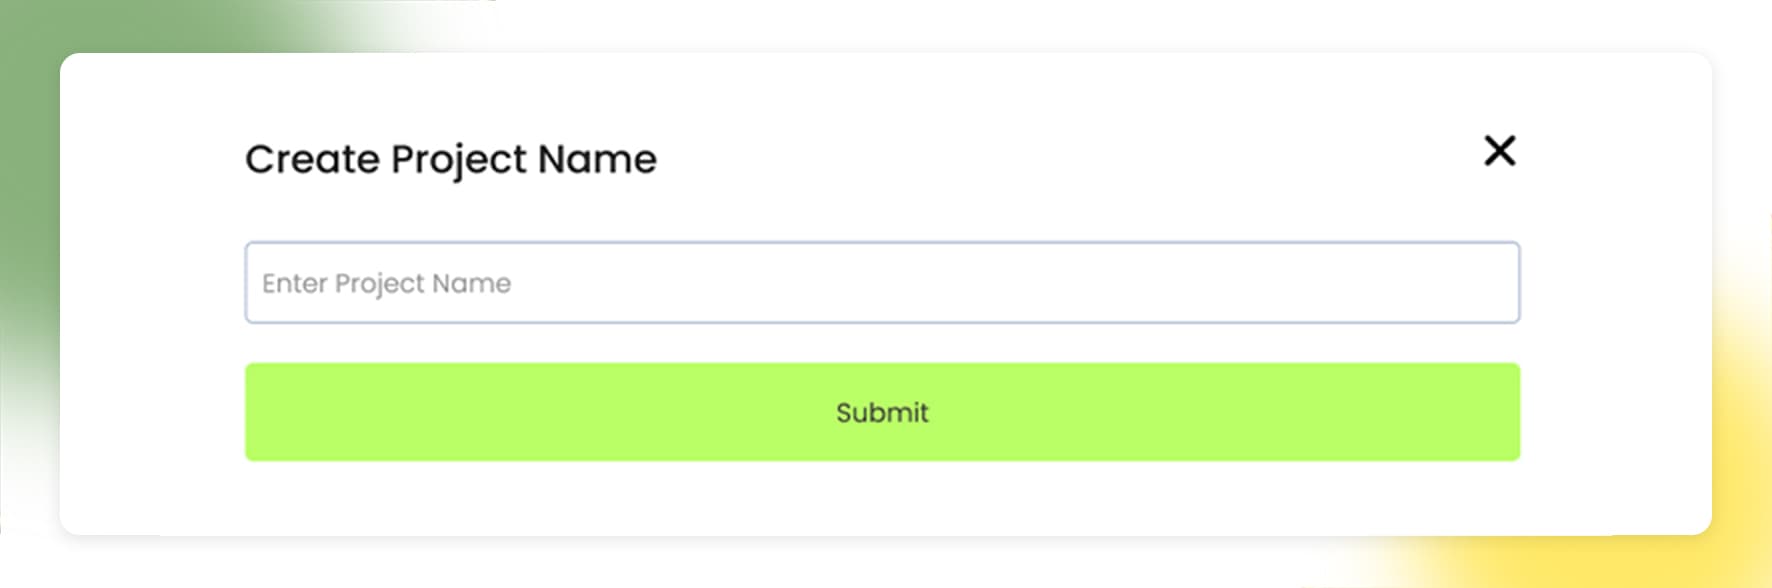
Task: Focus the Enter Project Name field
Action: tap(882, 282)
